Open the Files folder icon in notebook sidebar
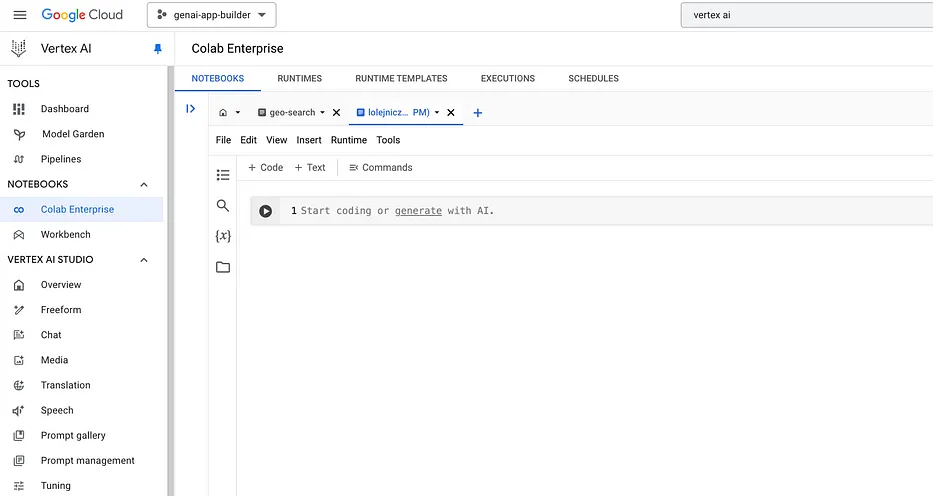 (x=222, y=267)
